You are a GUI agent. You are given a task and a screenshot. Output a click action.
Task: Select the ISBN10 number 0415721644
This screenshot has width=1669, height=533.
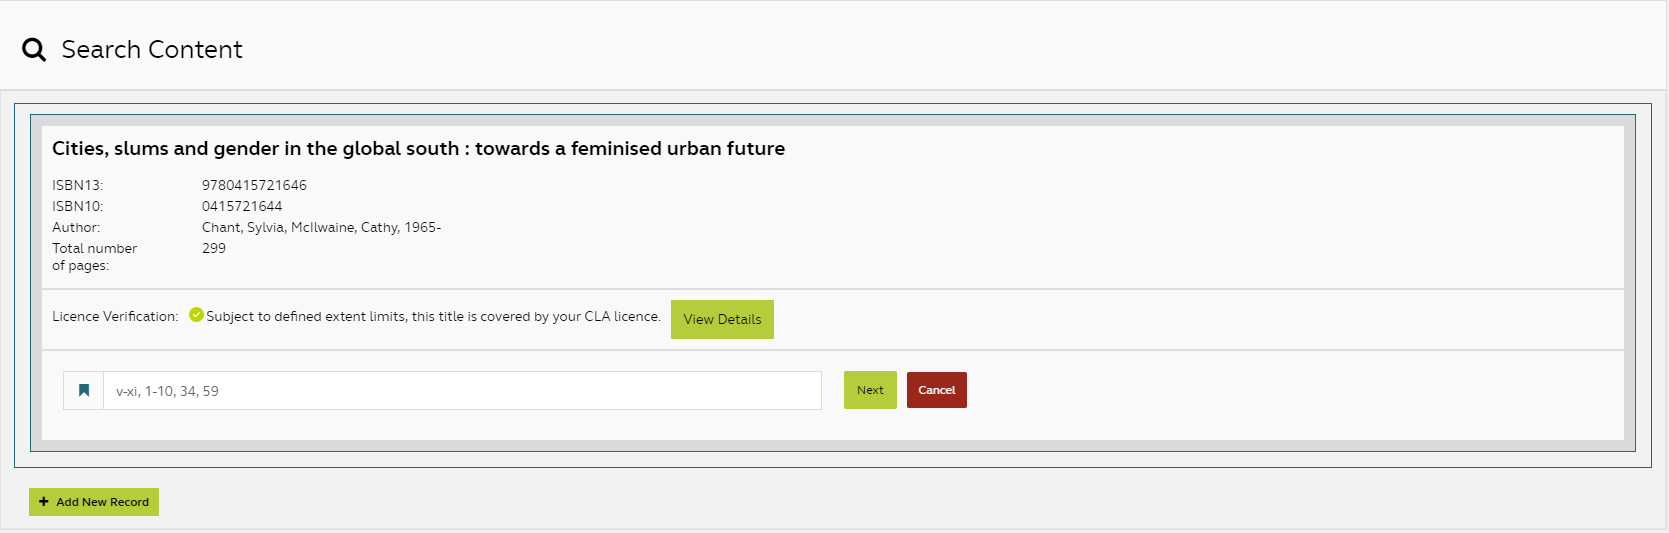242,206
